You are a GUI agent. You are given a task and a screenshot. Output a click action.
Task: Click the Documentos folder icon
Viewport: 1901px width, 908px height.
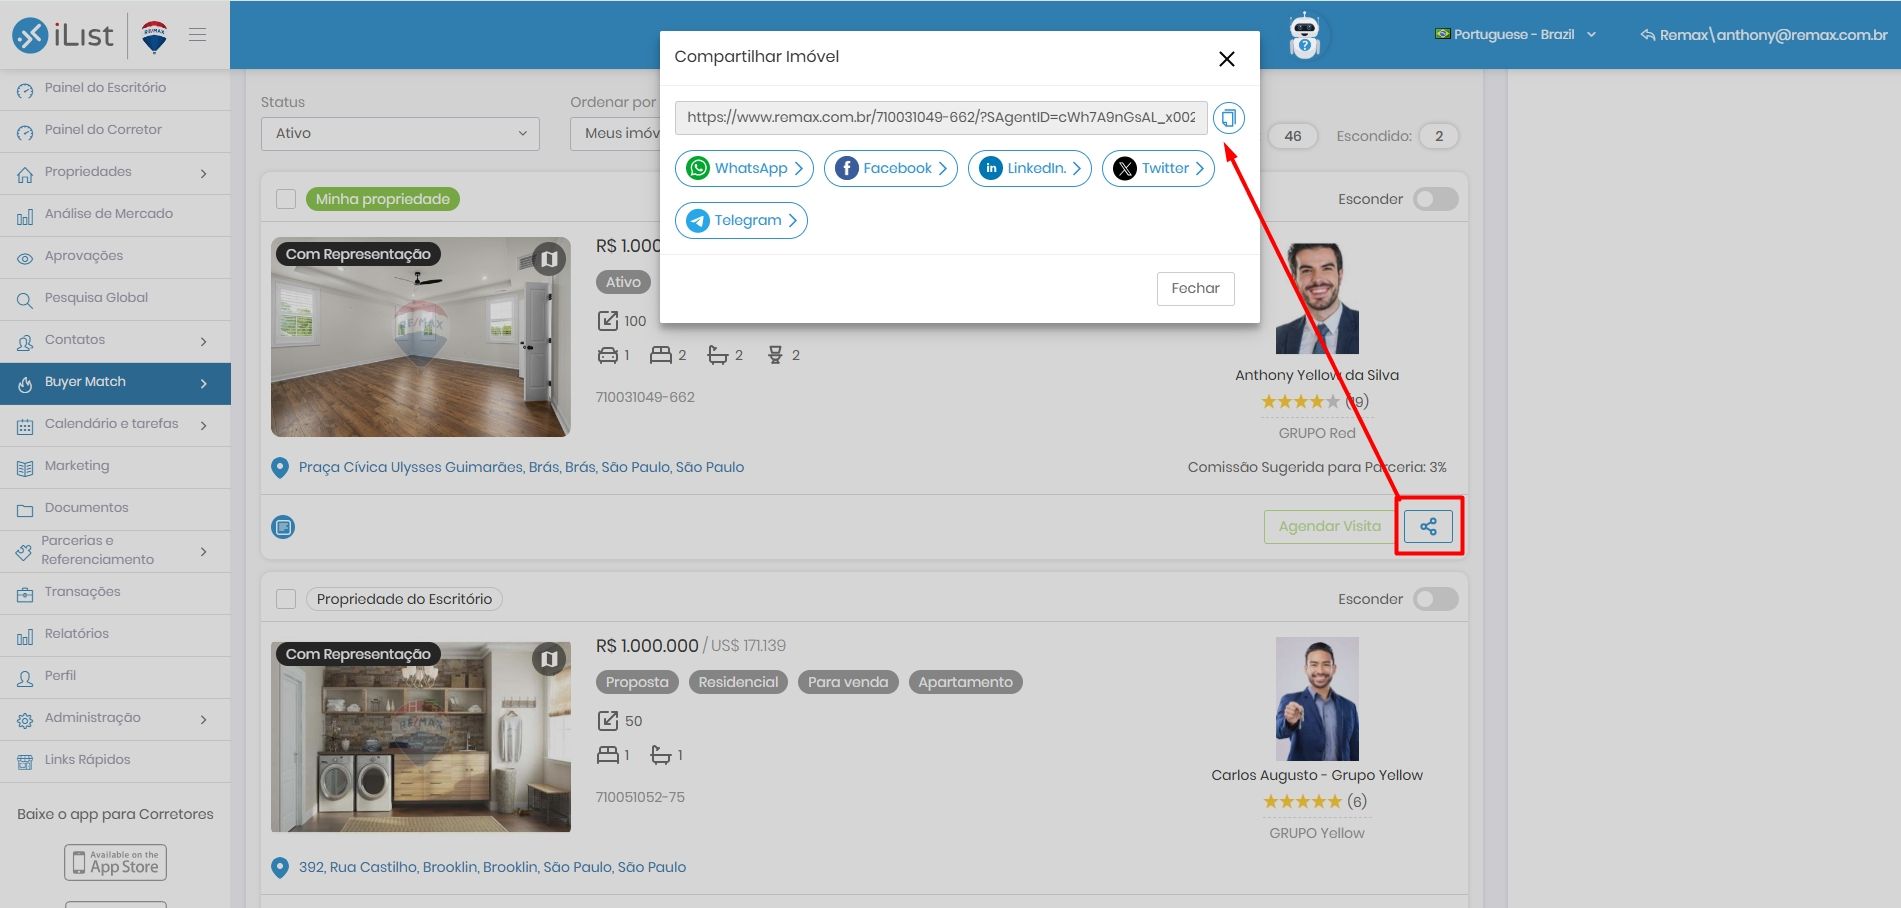click(x=25, y=509)
